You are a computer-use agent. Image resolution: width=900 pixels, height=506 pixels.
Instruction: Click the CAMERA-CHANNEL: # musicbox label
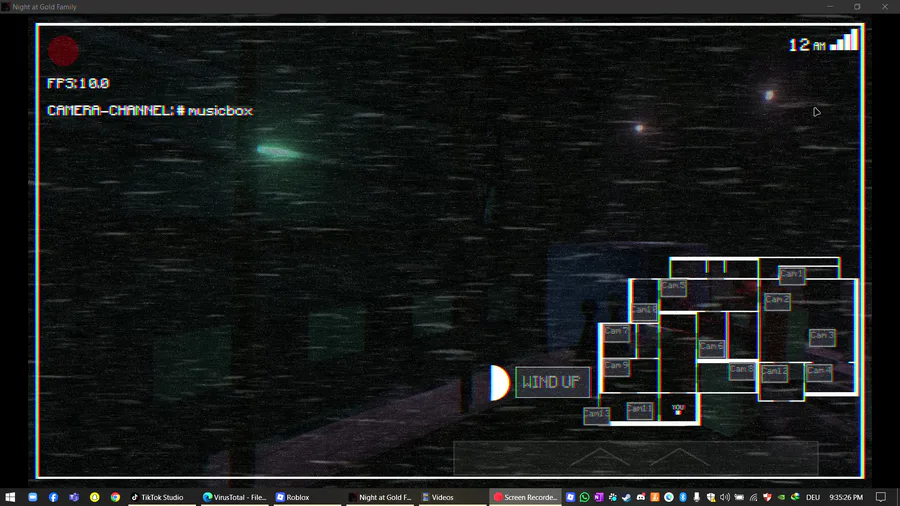(150, 111)
